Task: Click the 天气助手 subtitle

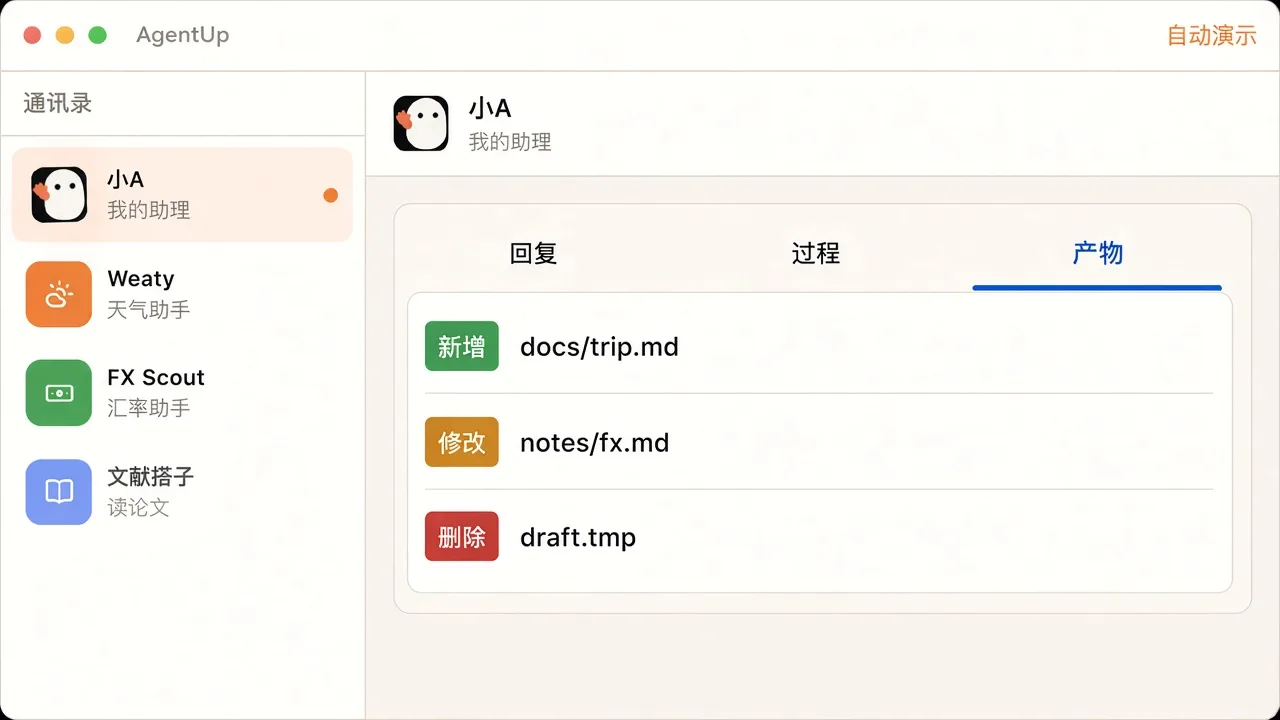Action: [x=149, y=310]
